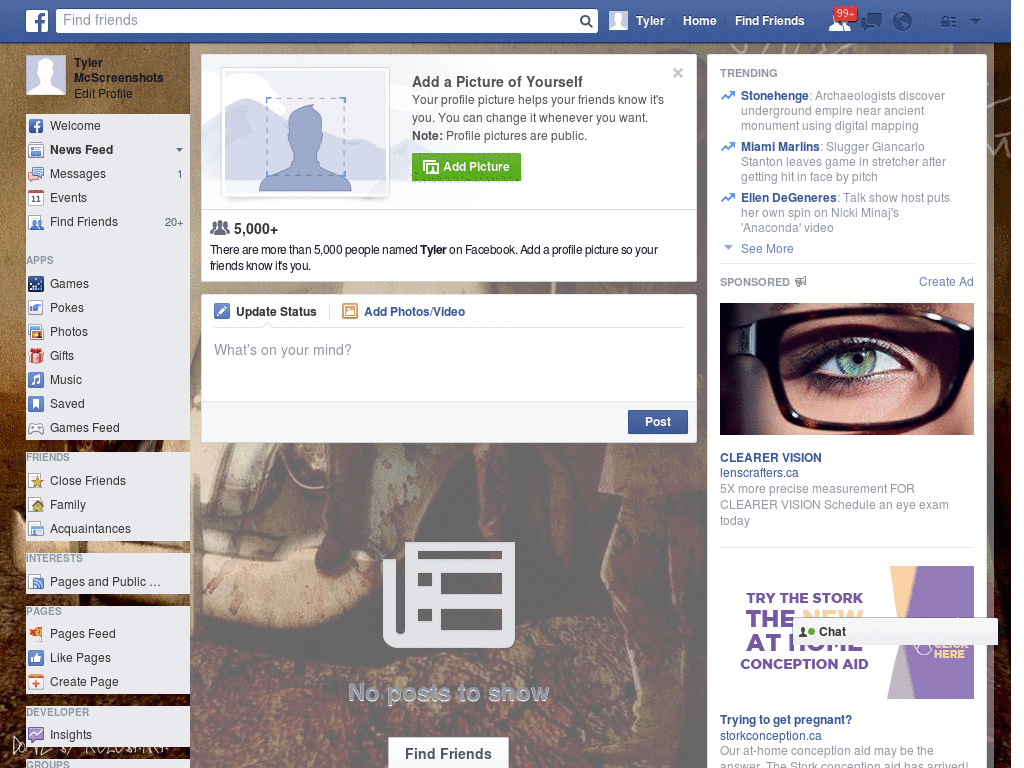
Task: Click the Family house icon
Action: coord(36,505)
